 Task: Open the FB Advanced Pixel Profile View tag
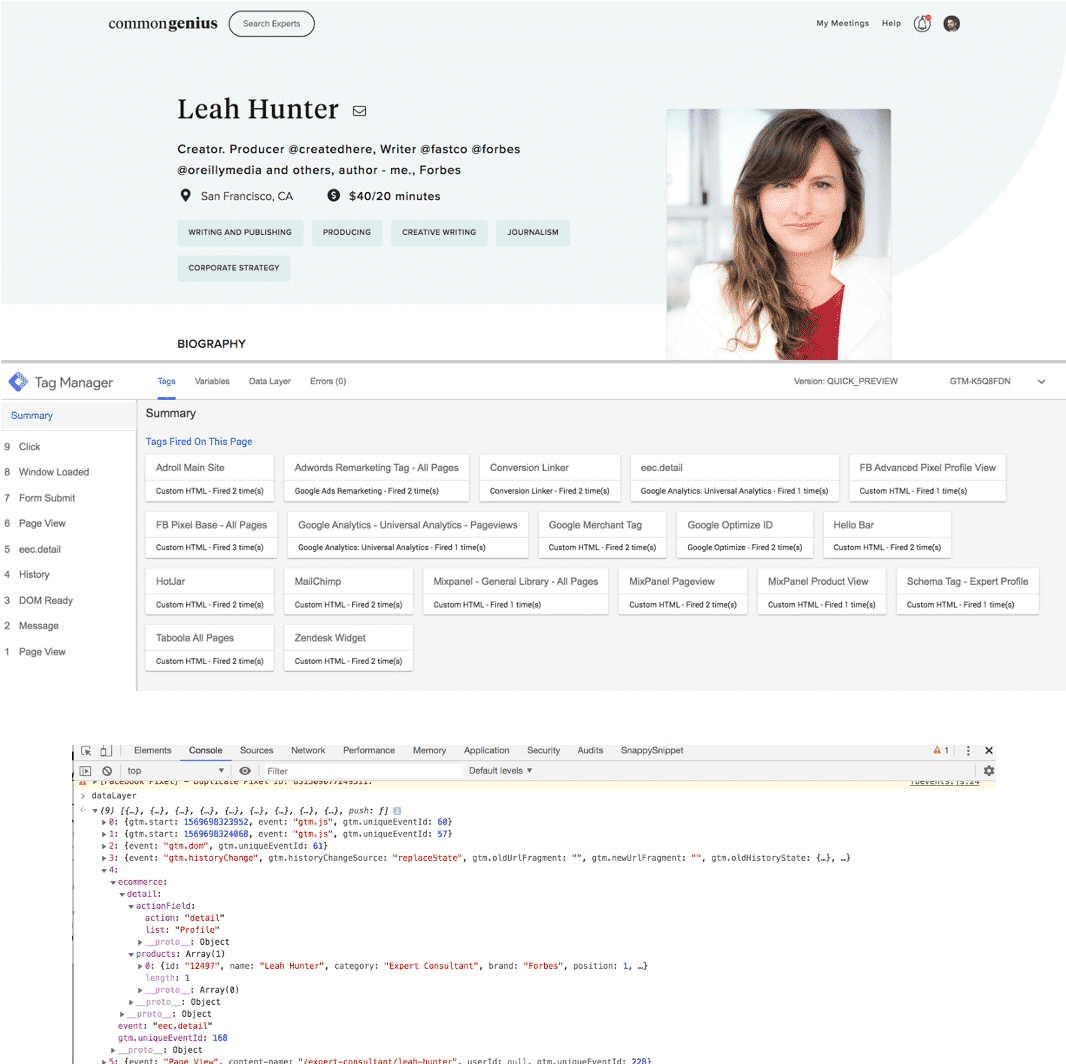(x=927, y=479)
